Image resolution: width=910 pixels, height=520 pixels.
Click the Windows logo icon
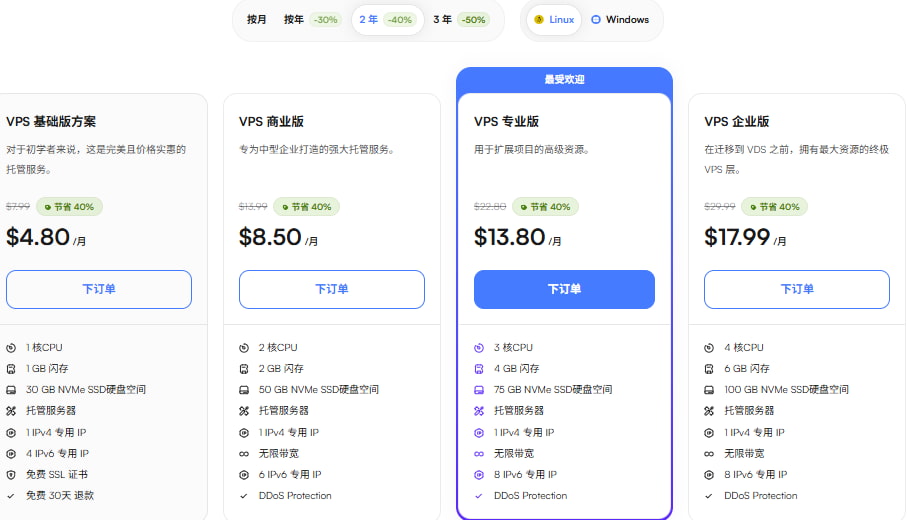595,20
